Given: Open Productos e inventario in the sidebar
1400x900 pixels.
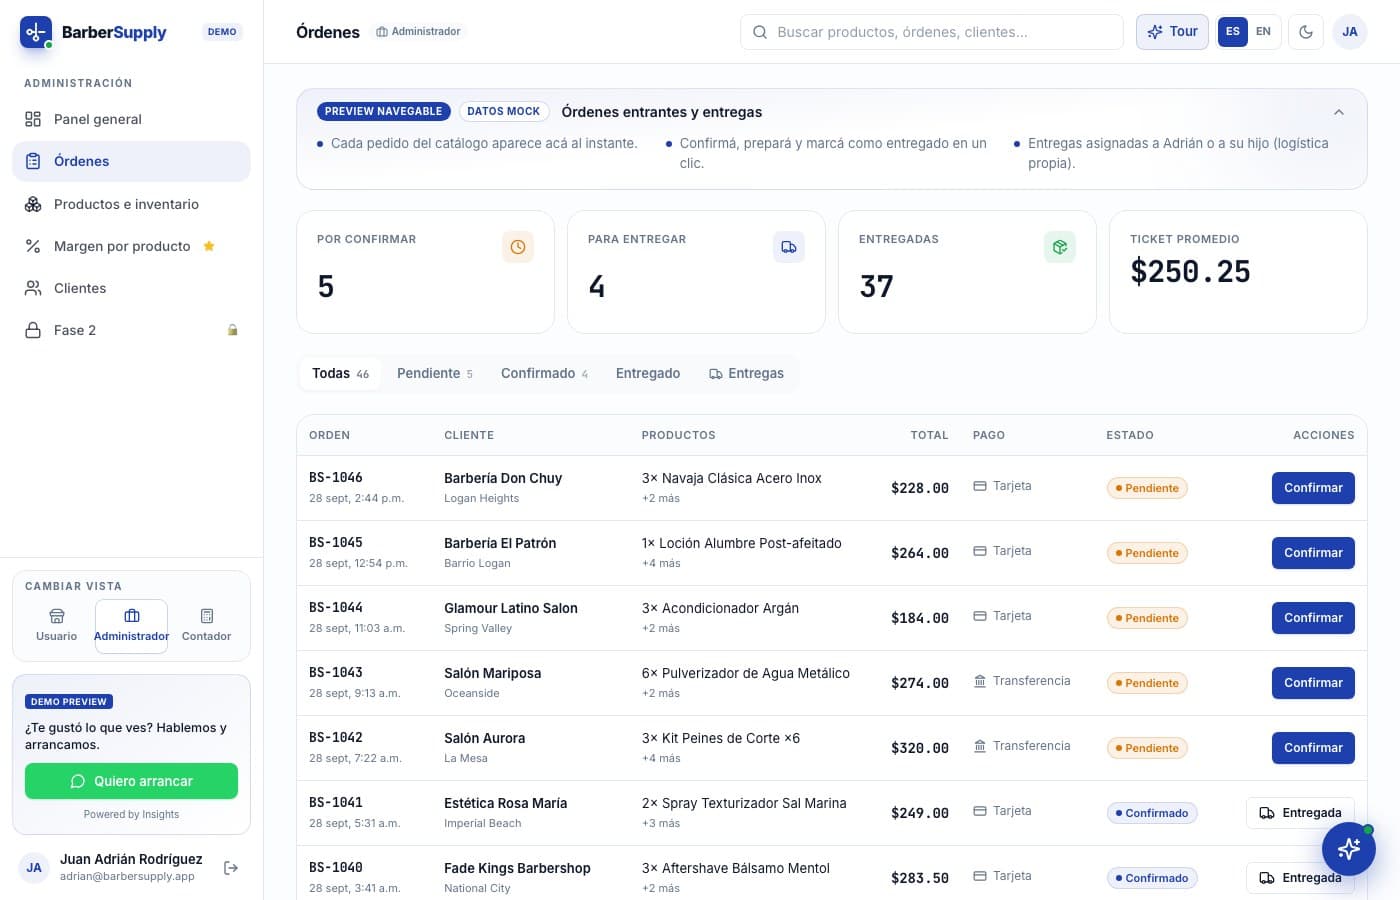Looking at the screenshot, I should (x=131, y=204).
